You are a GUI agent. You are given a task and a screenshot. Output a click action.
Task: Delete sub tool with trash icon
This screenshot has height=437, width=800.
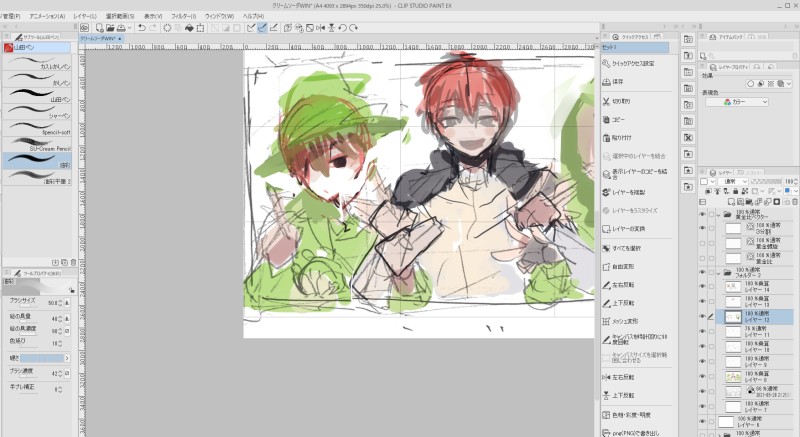pos(73,262)
